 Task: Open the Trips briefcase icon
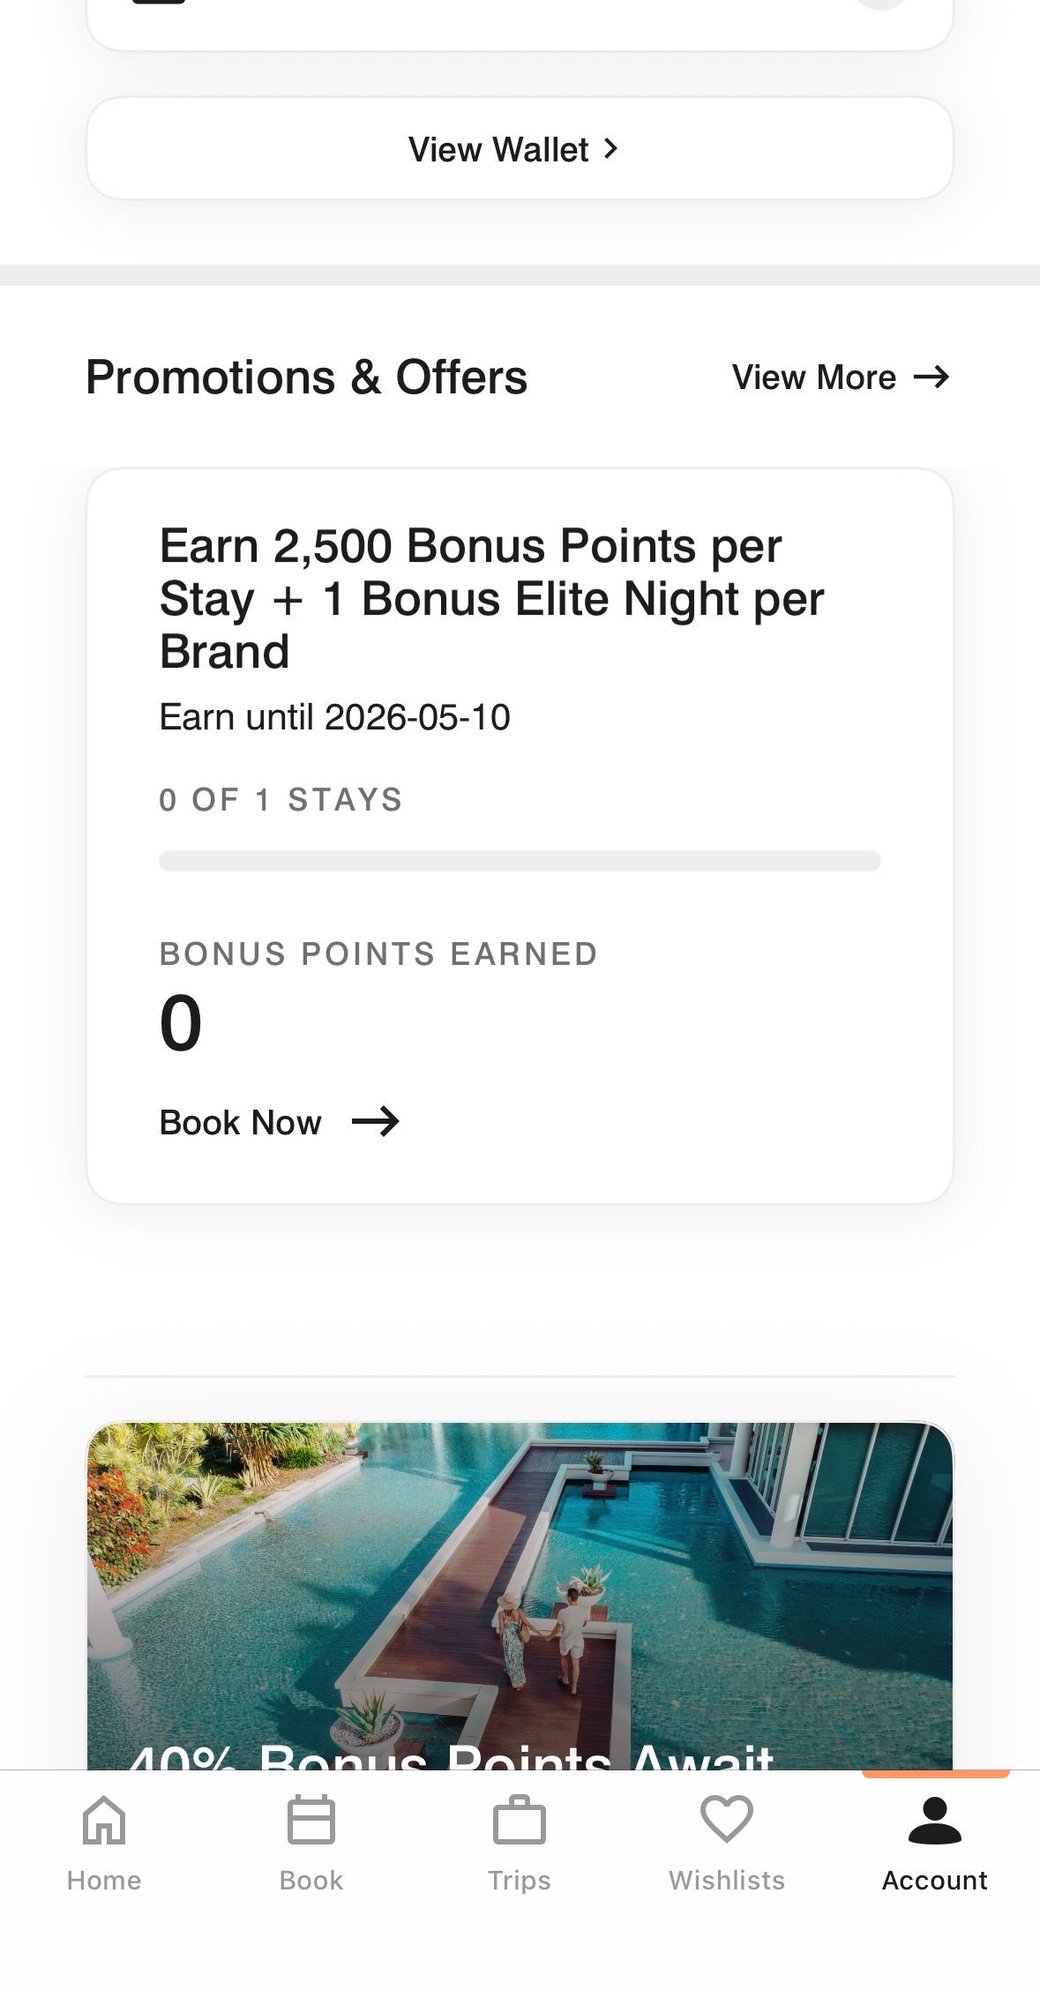pyautogui.click(x=519, y=1819)
